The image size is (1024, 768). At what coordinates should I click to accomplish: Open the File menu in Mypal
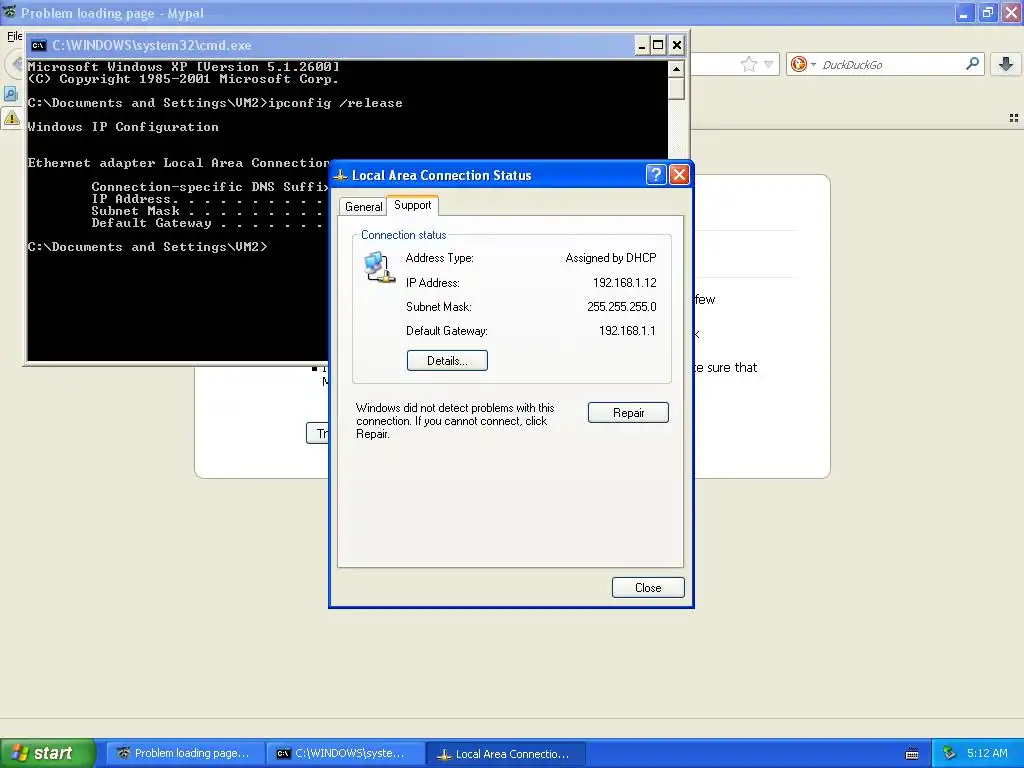tap(14, 37)
